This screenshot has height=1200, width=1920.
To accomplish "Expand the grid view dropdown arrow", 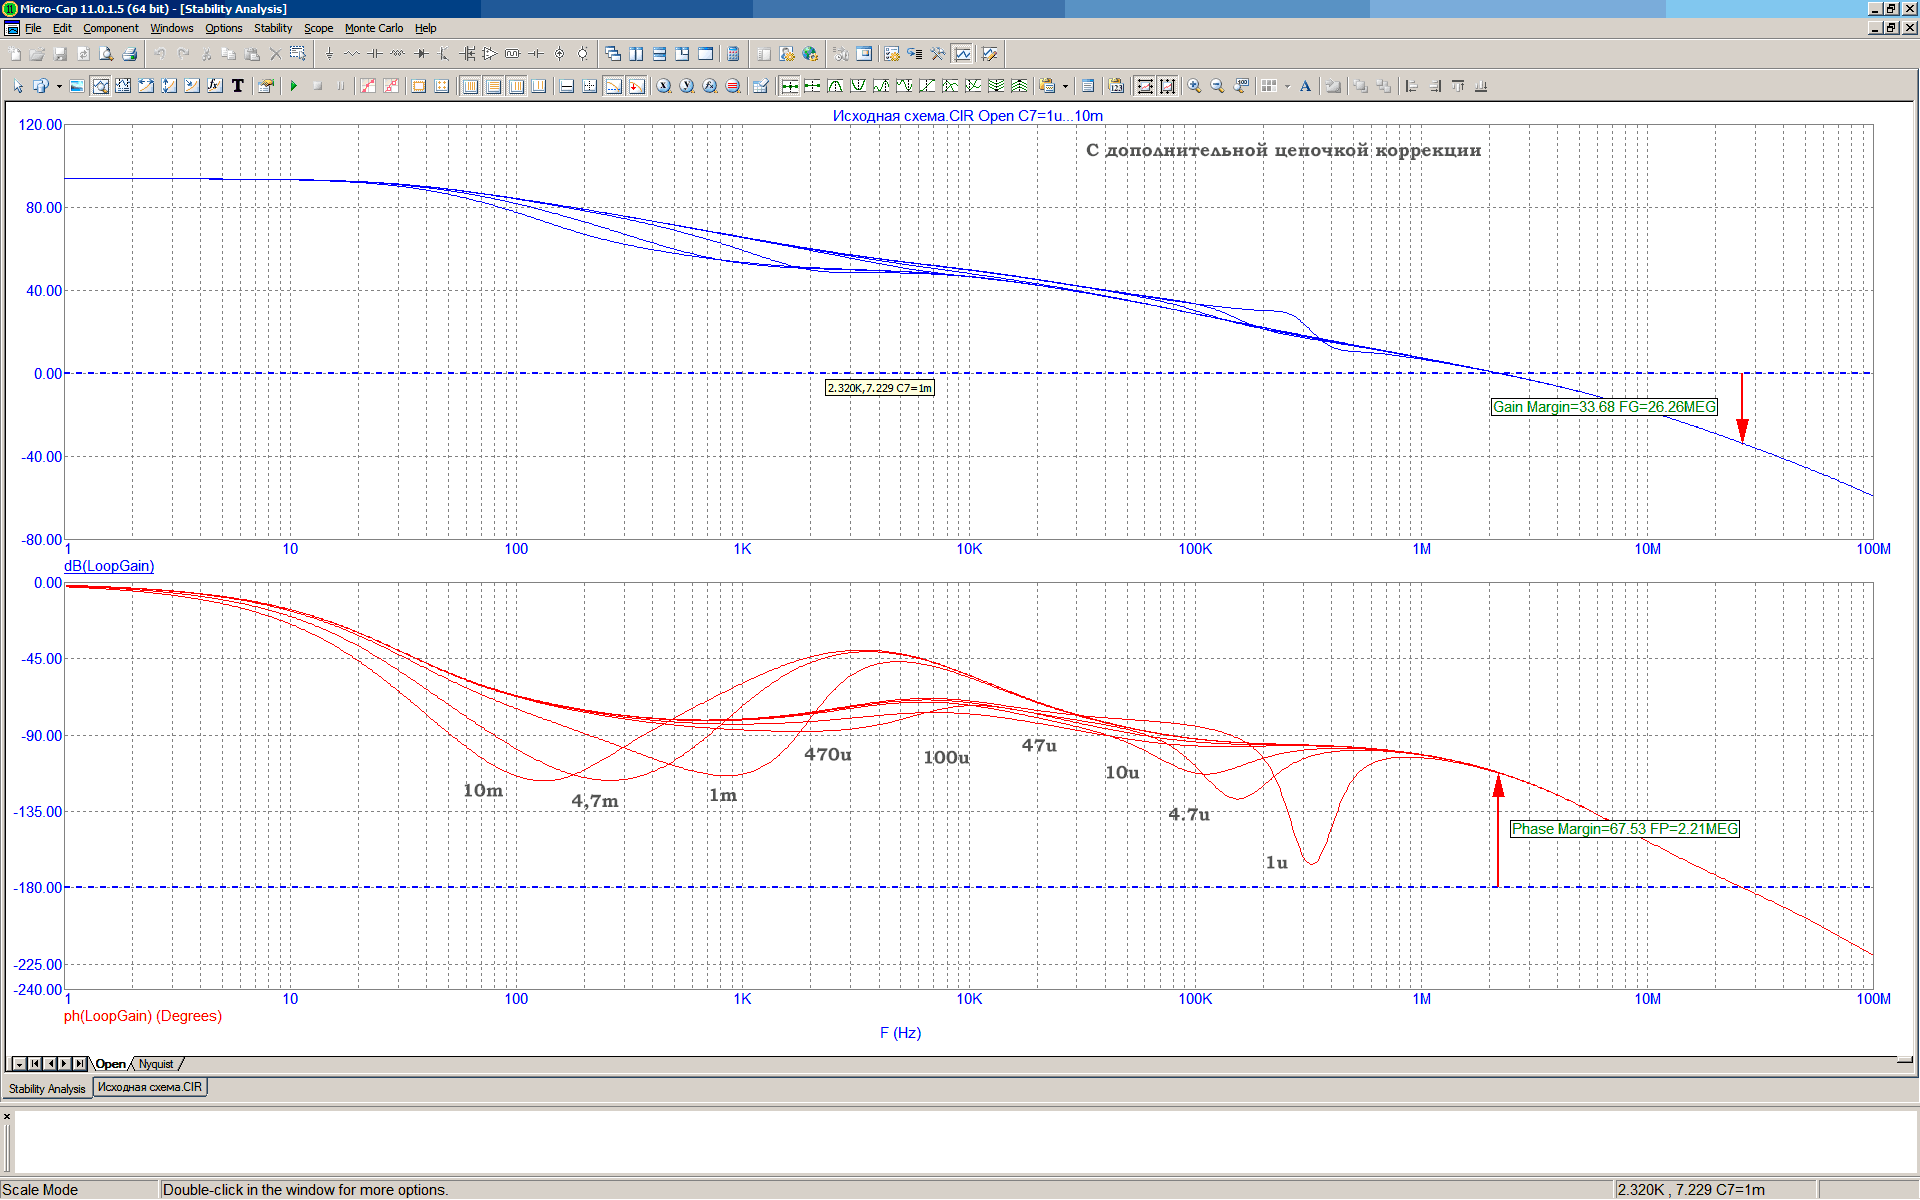I will (x=1287, y=86).
